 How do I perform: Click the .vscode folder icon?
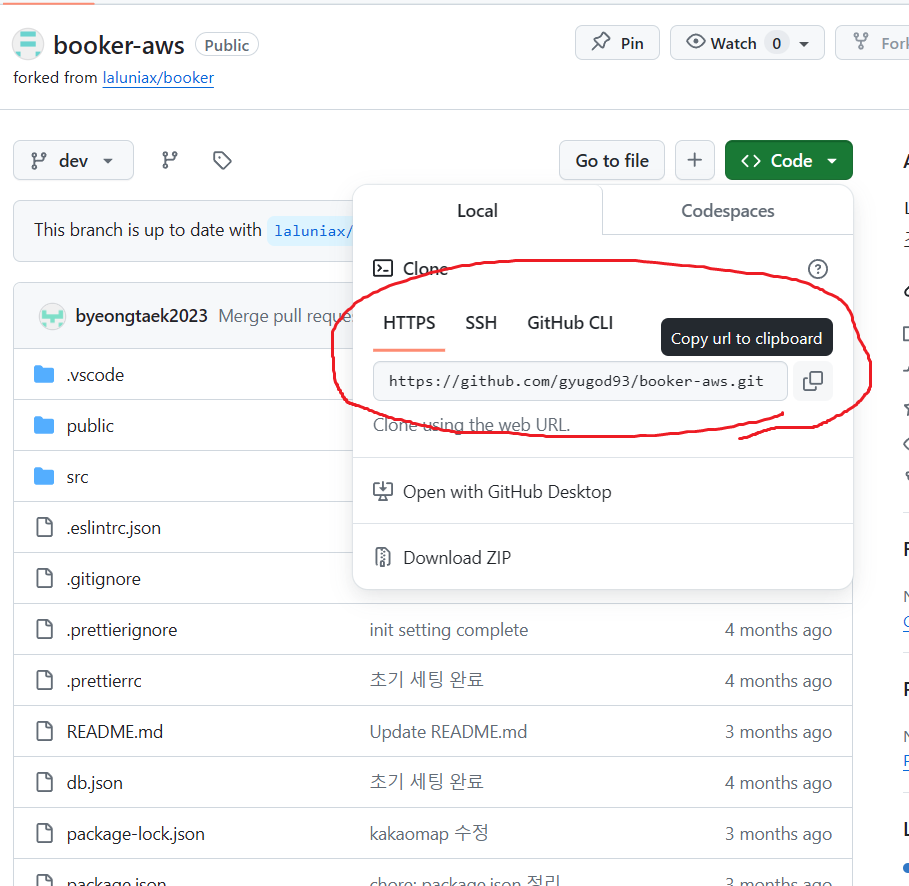point(44,375)
